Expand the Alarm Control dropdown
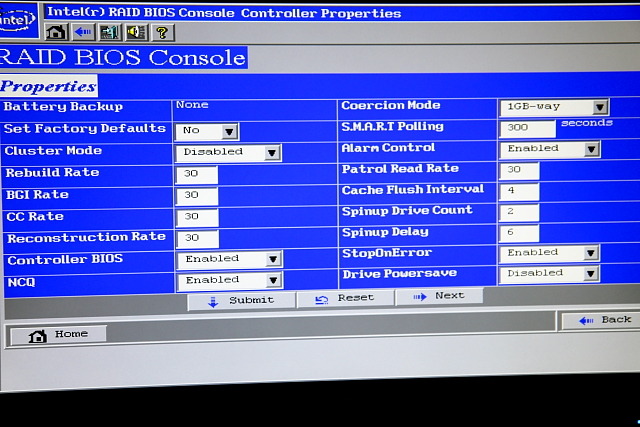640x427 pixels. 550,149
